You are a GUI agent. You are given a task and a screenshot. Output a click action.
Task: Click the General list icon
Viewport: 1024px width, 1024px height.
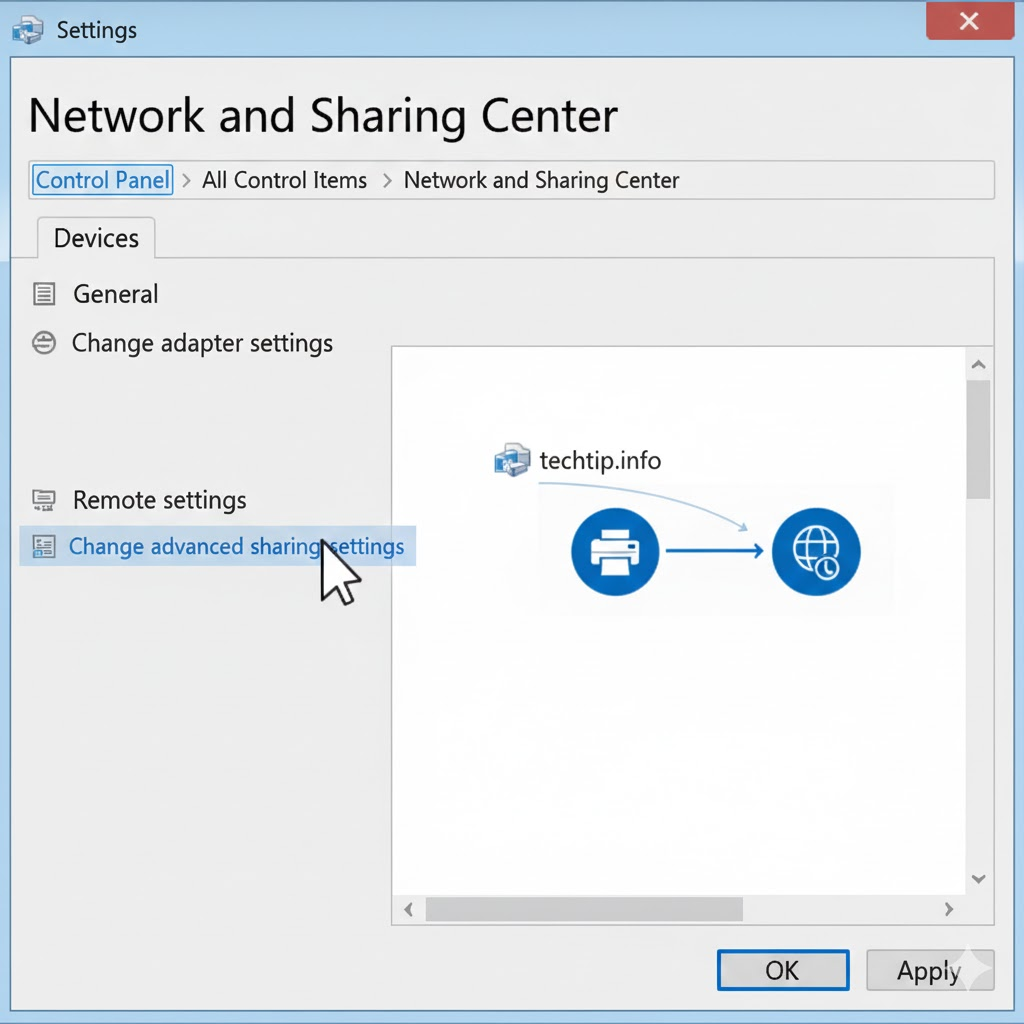click(44, 294)
